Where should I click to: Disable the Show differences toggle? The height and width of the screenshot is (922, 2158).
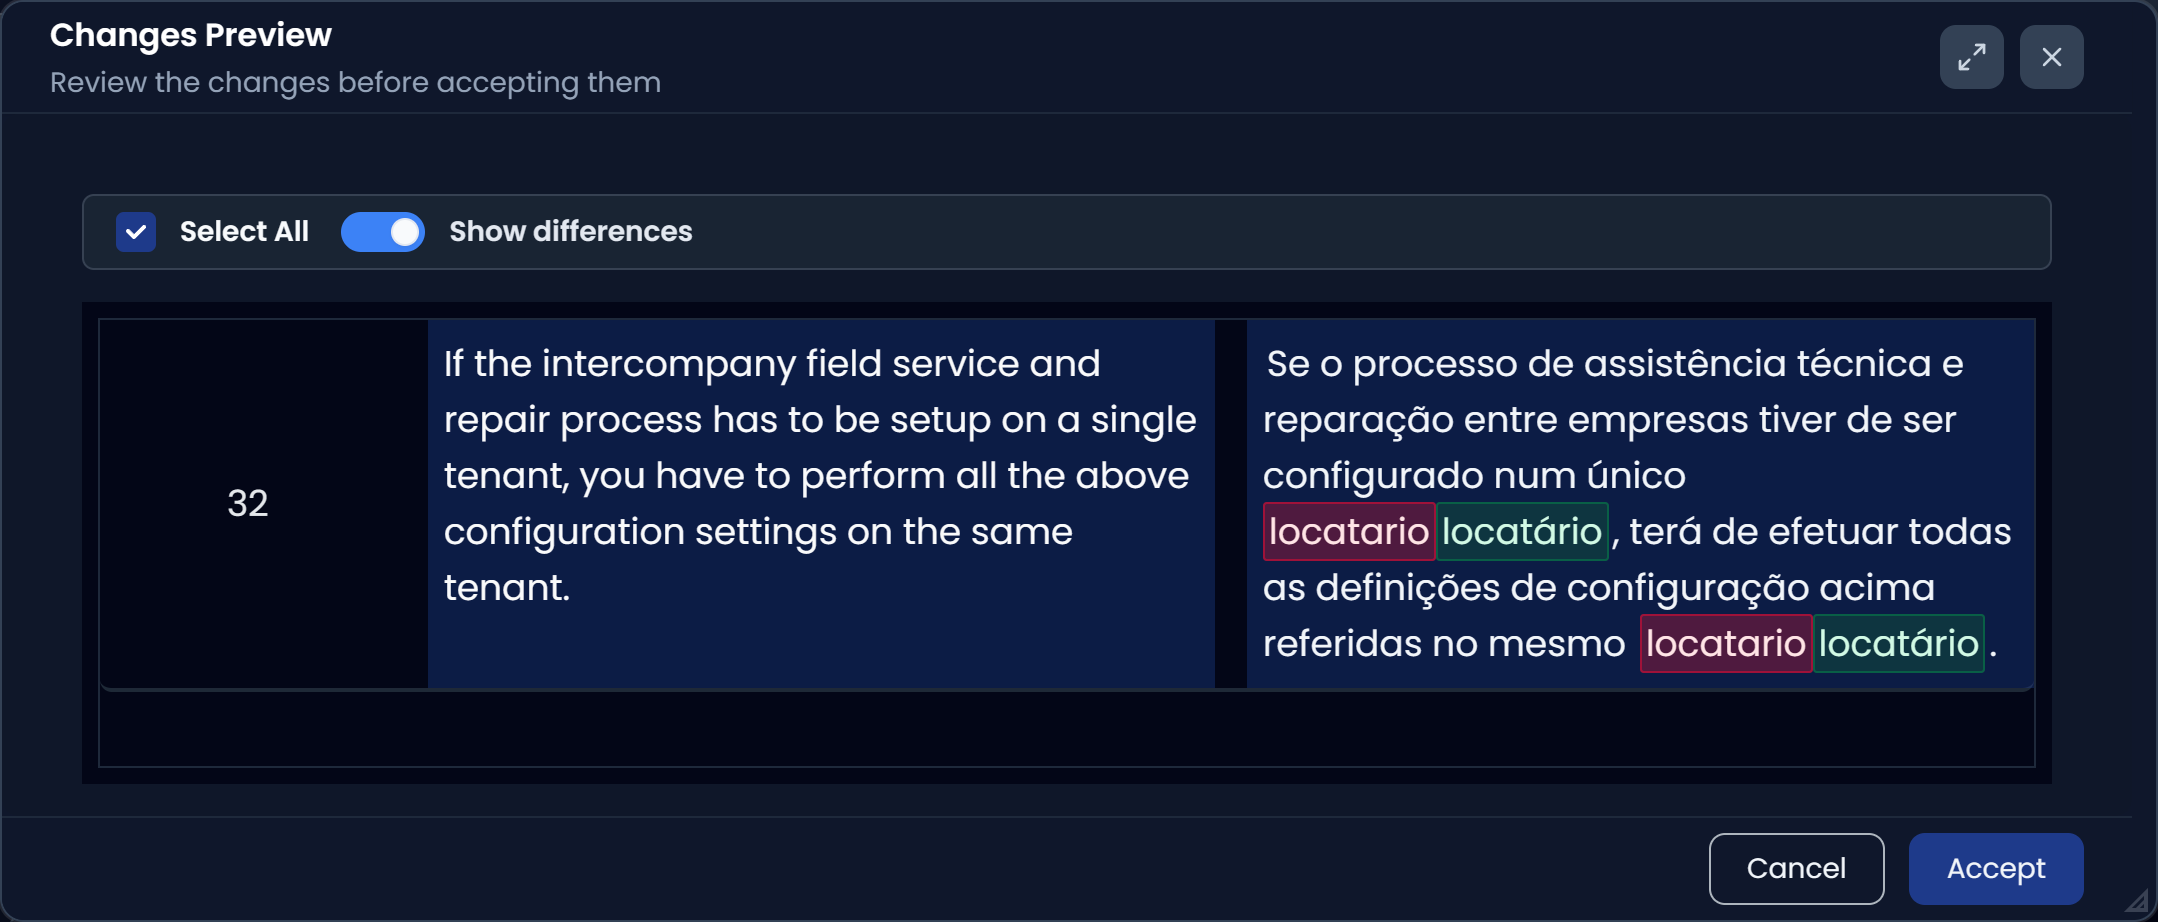point(383,231)
